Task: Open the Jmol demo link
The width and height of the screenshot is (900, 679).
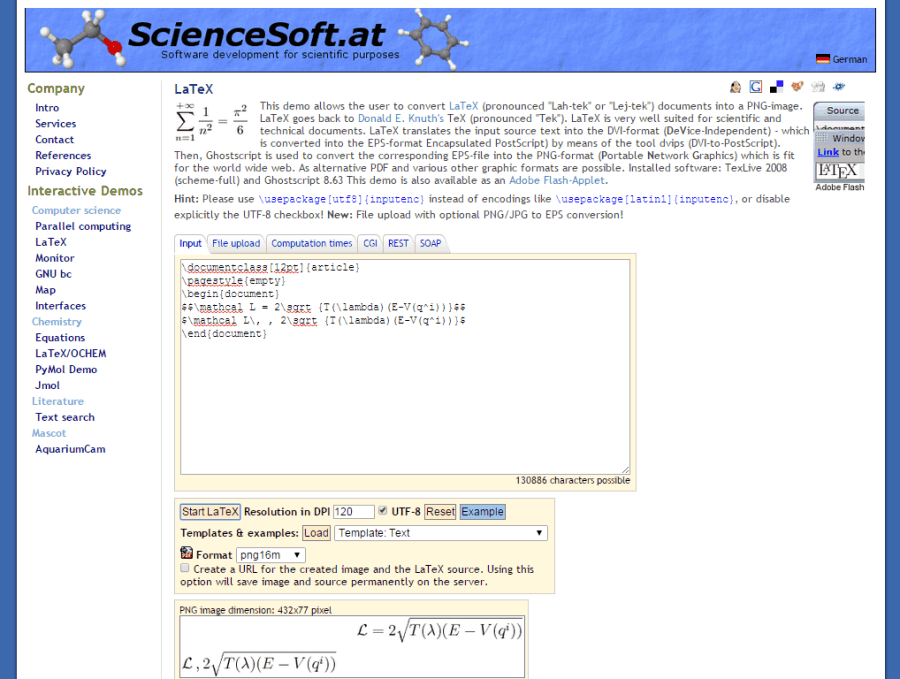Action: tap(48, 386)
